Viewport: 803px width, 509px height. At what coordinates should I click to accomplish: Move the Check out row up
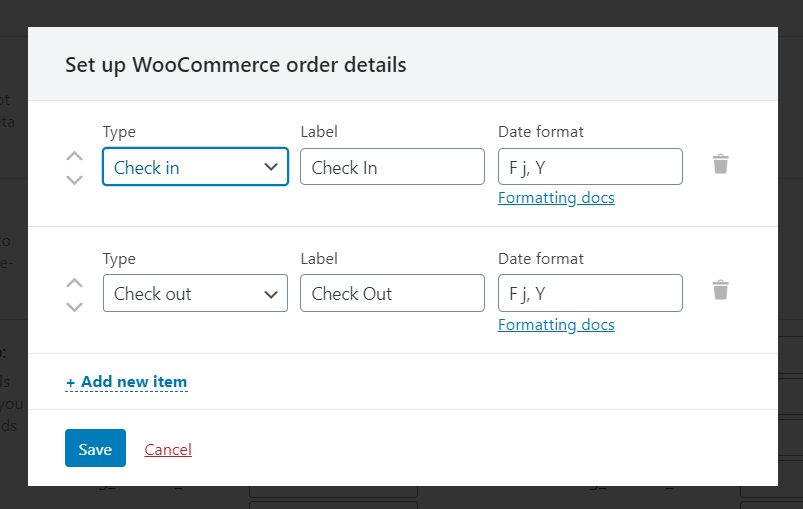coord(75,283)
